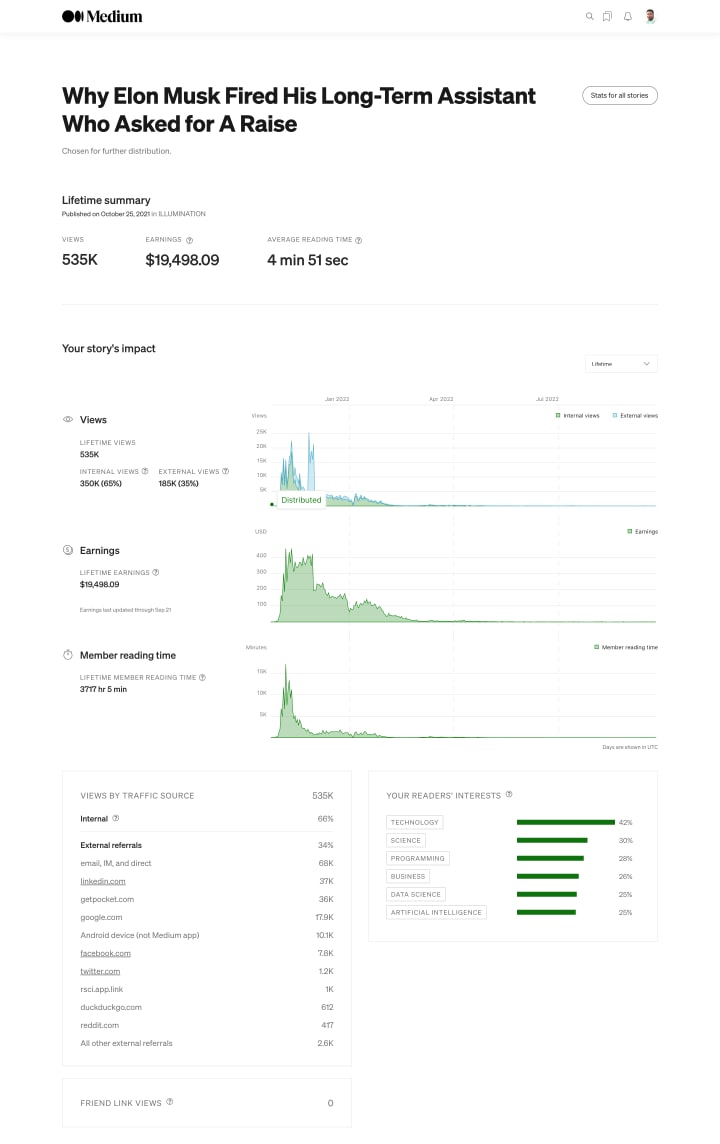Open the twitter.com referral link
Viewport: 720px width, 1144px height.
(100, 971)
